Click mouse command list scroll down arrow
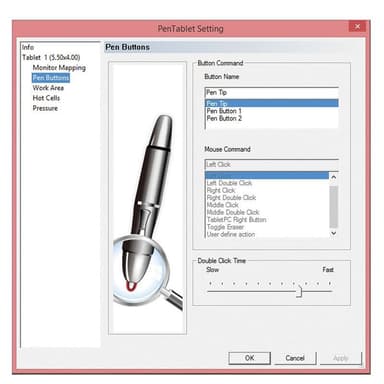Screen dimensions: 384x384 tap(334, 233)
